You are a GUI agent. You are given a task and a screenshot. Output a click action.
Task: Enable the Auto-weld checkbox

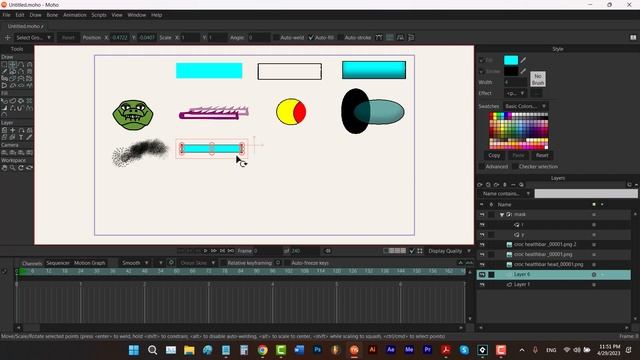(276, 38)
